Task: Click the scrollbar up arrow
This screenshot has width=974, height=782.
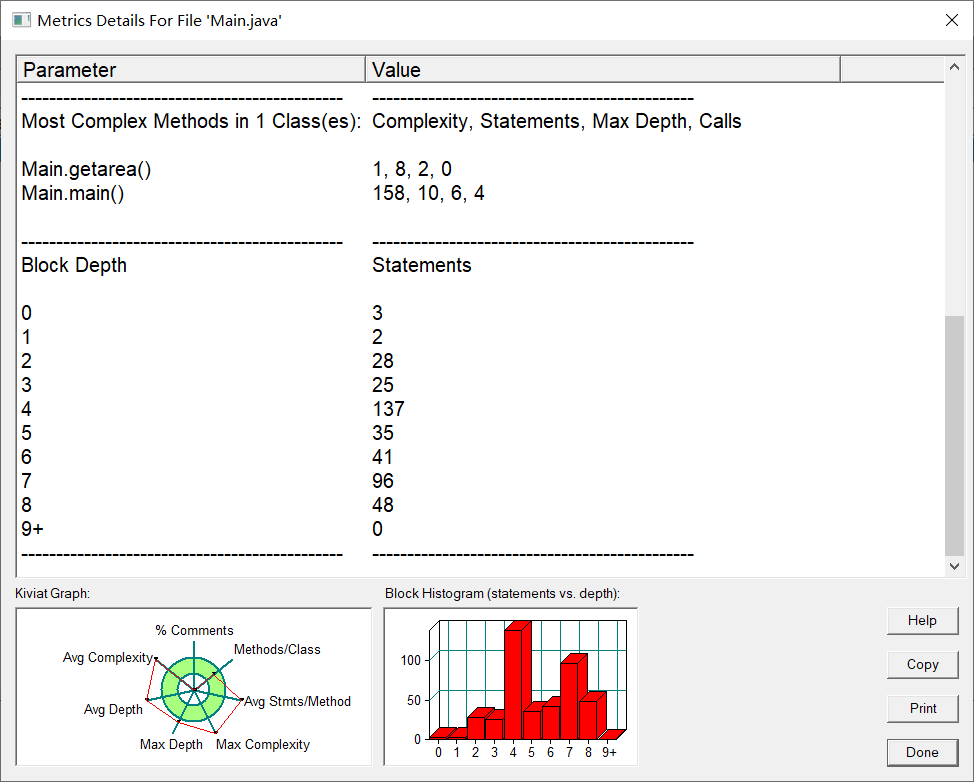Action: [x=955, y=67]
